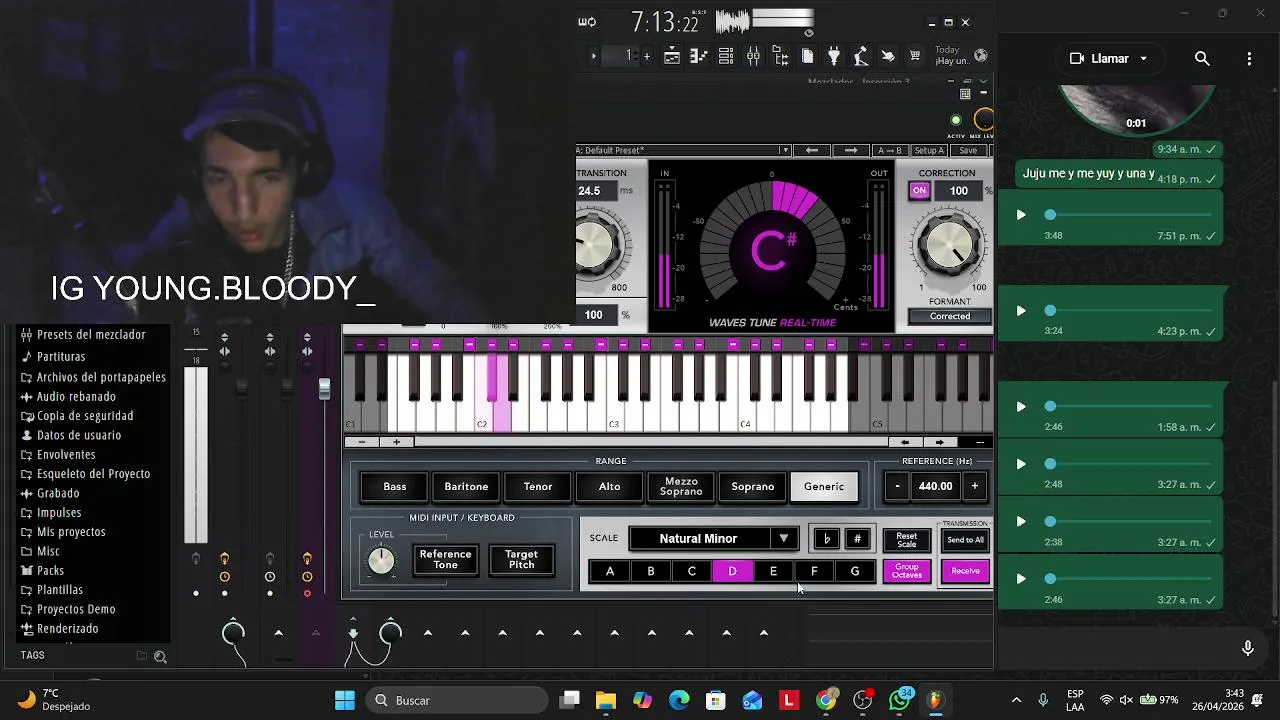1280x720 pixels.
Task: Open WhatsApp chat three-dot menu
Action: pyautogui.click(x=1249, y=59)
